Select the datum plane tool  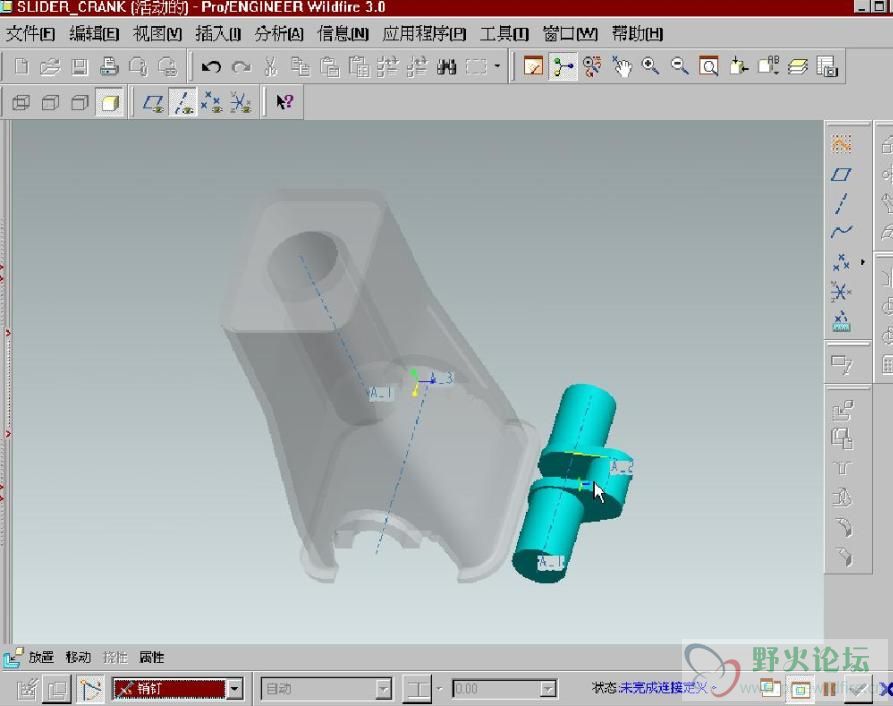pos(841,174)
